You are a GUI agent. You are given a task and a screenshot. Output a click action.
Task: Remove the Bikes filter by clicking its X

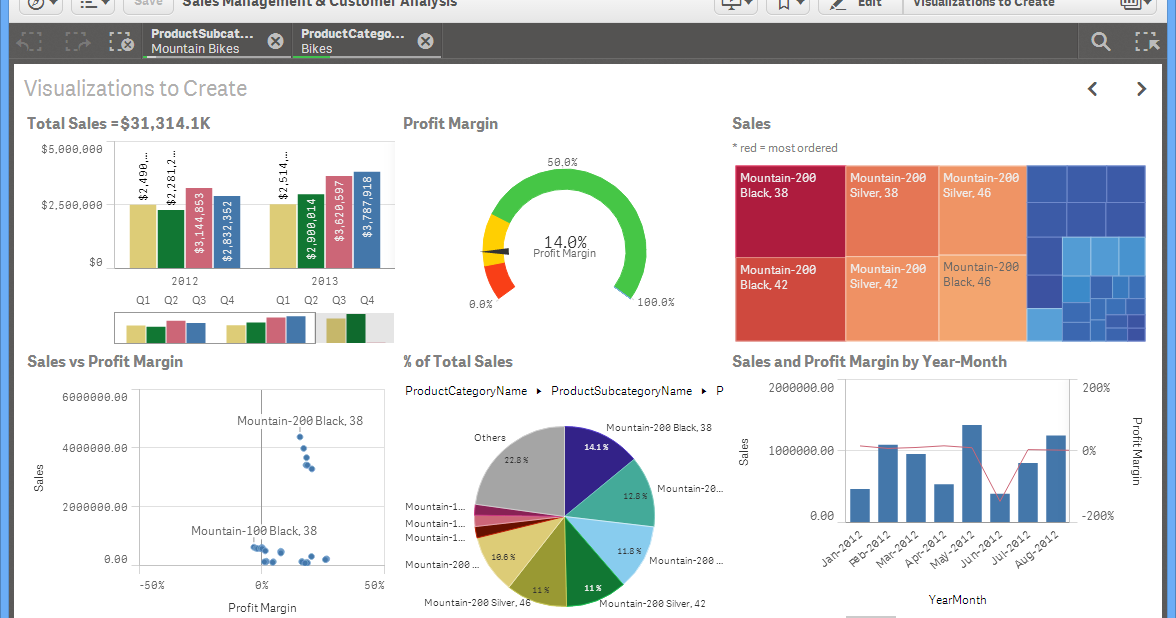pos(425,41)
